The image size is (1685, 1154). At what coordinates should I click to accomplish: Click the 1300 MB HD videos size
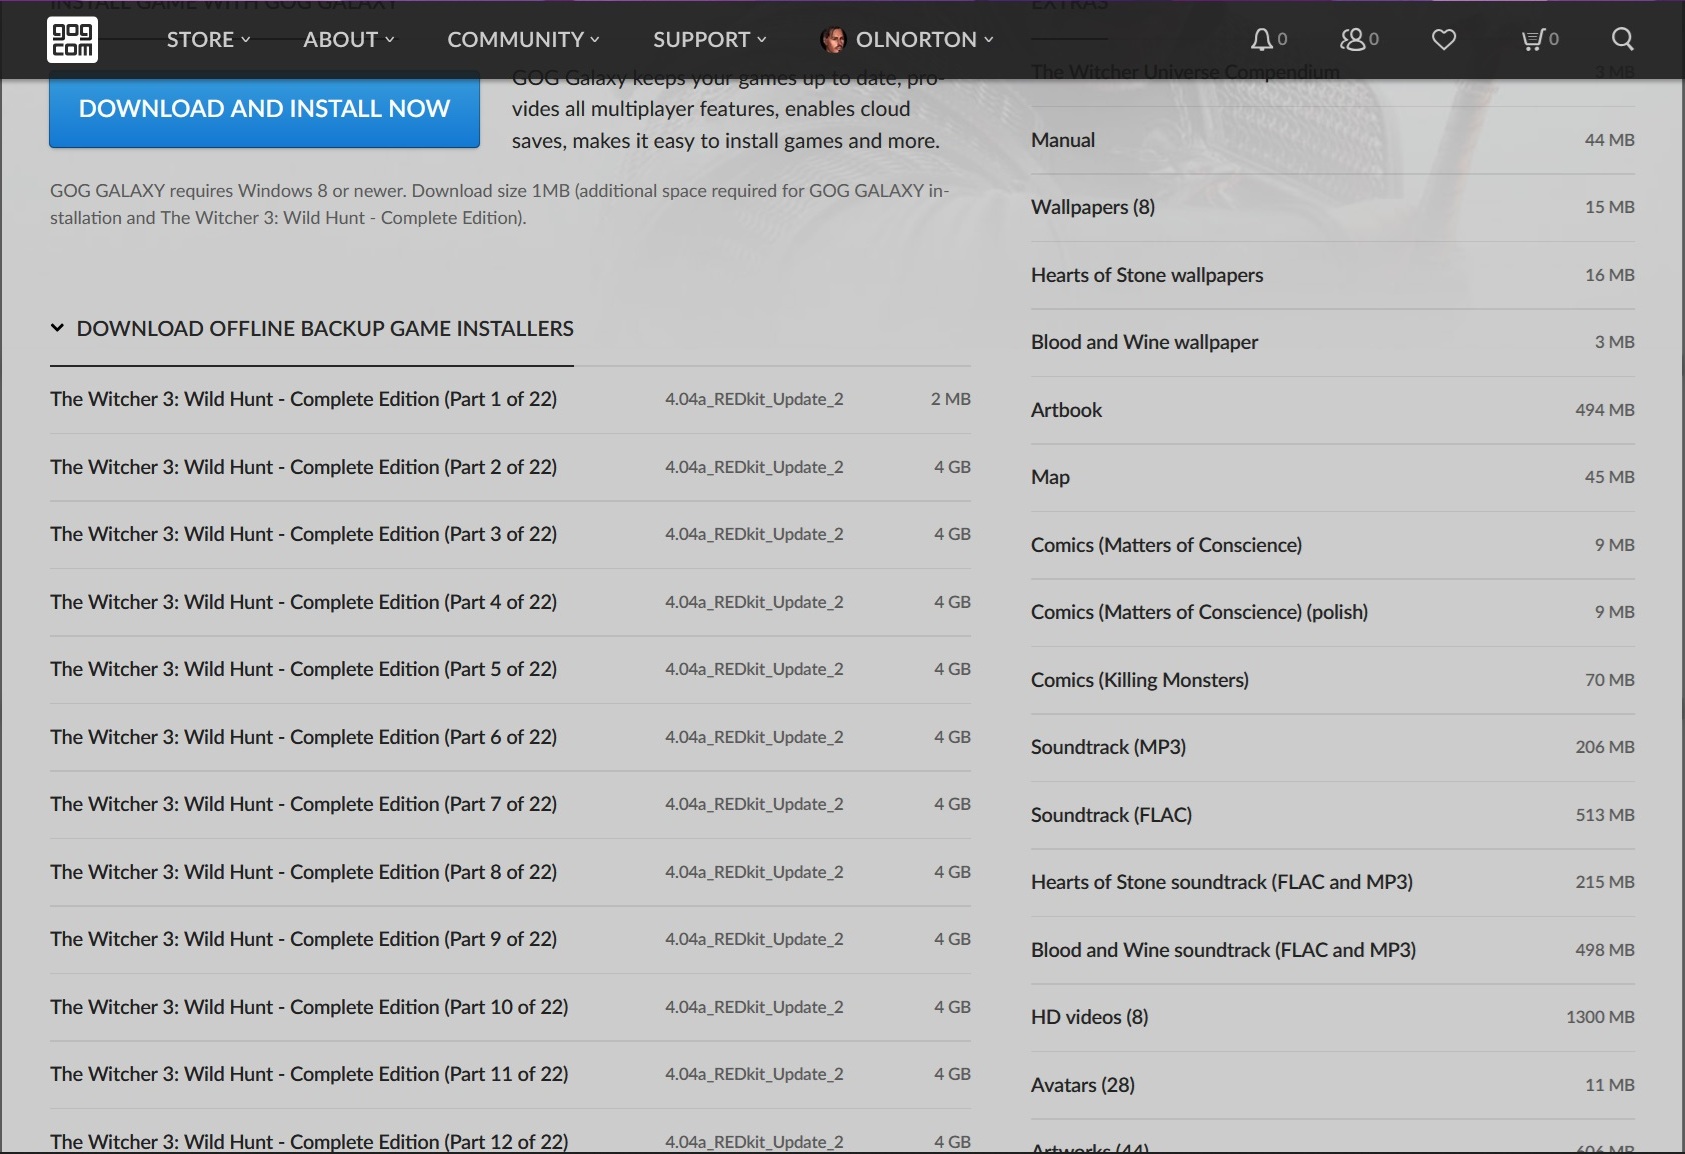(1600, 1017)
